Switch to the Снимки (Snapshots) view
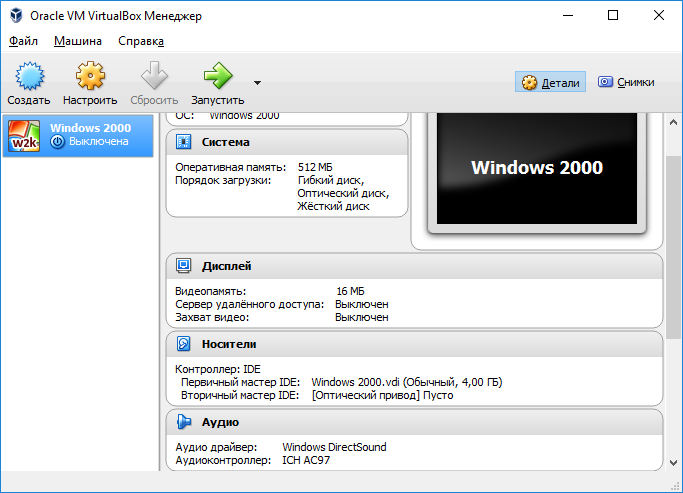This screenshot has height=493, width=683. (x=626, y=82)
